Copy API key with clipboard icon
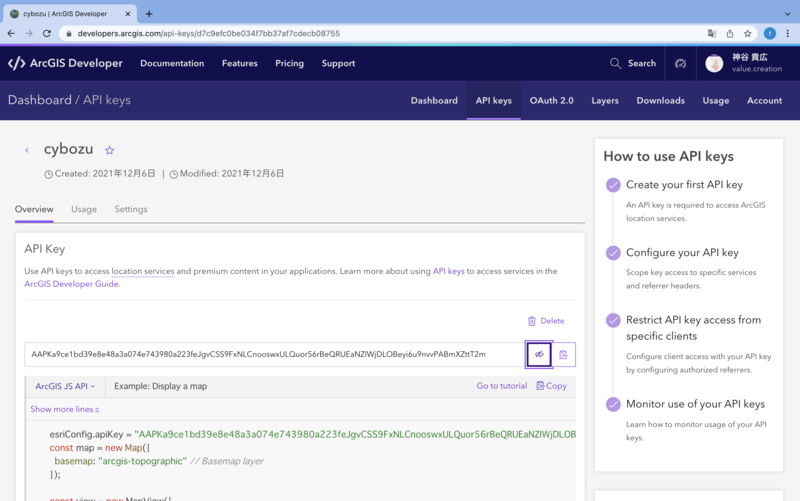 [x=563, y=355]
